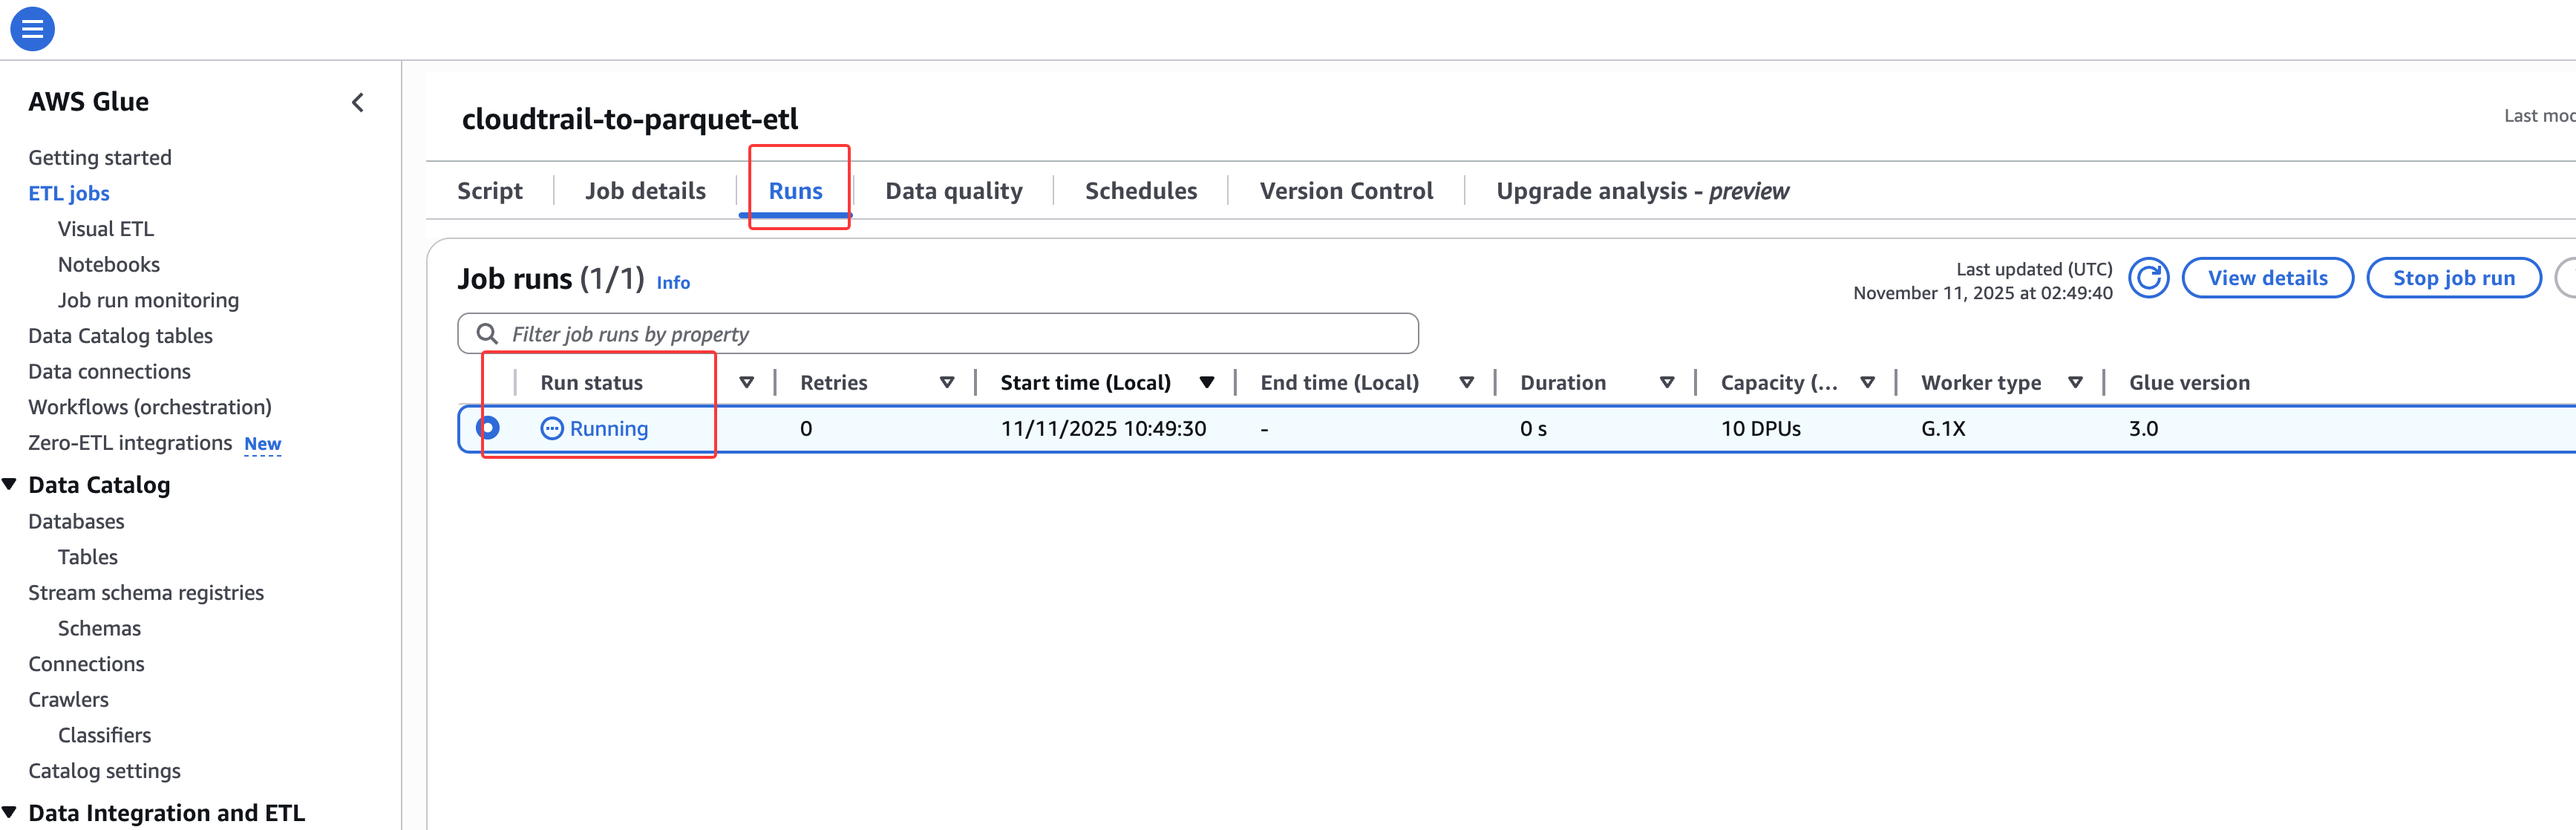Open the hamburger navigation menu
2576x830 pixels.
[32, 29]
